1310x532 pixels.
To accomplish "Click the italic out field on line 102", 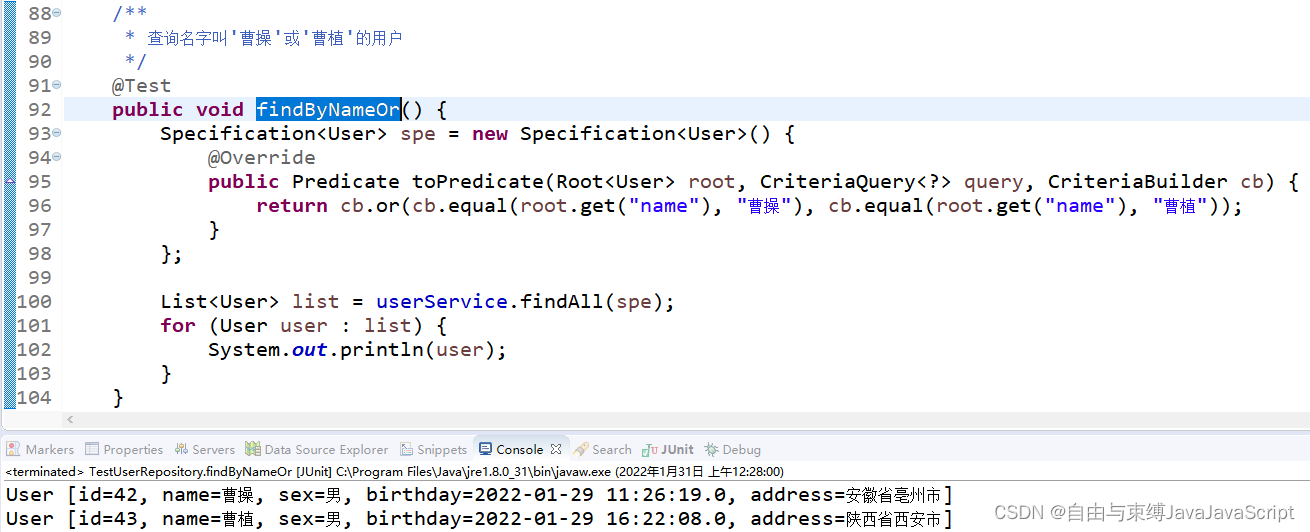I will point(310,350).
